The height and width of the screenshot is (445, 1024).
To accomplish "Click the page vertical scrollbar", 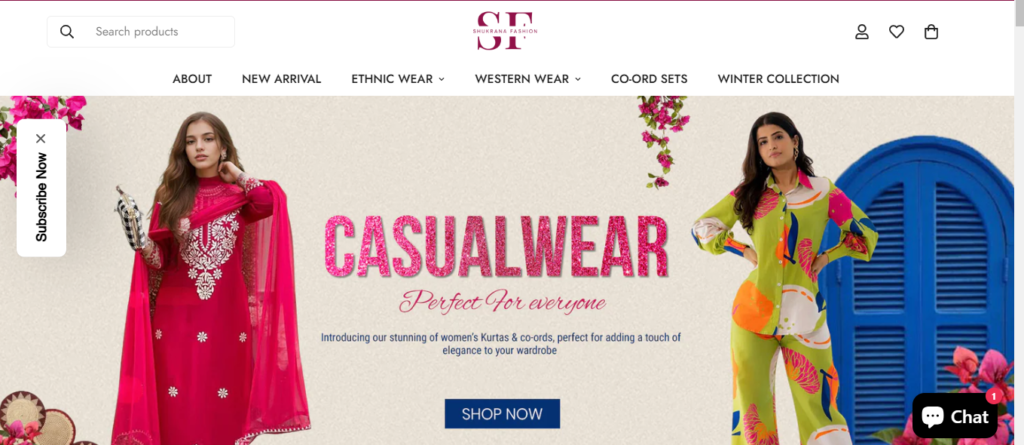I will pyautogui.click(x=1019, y=222).
